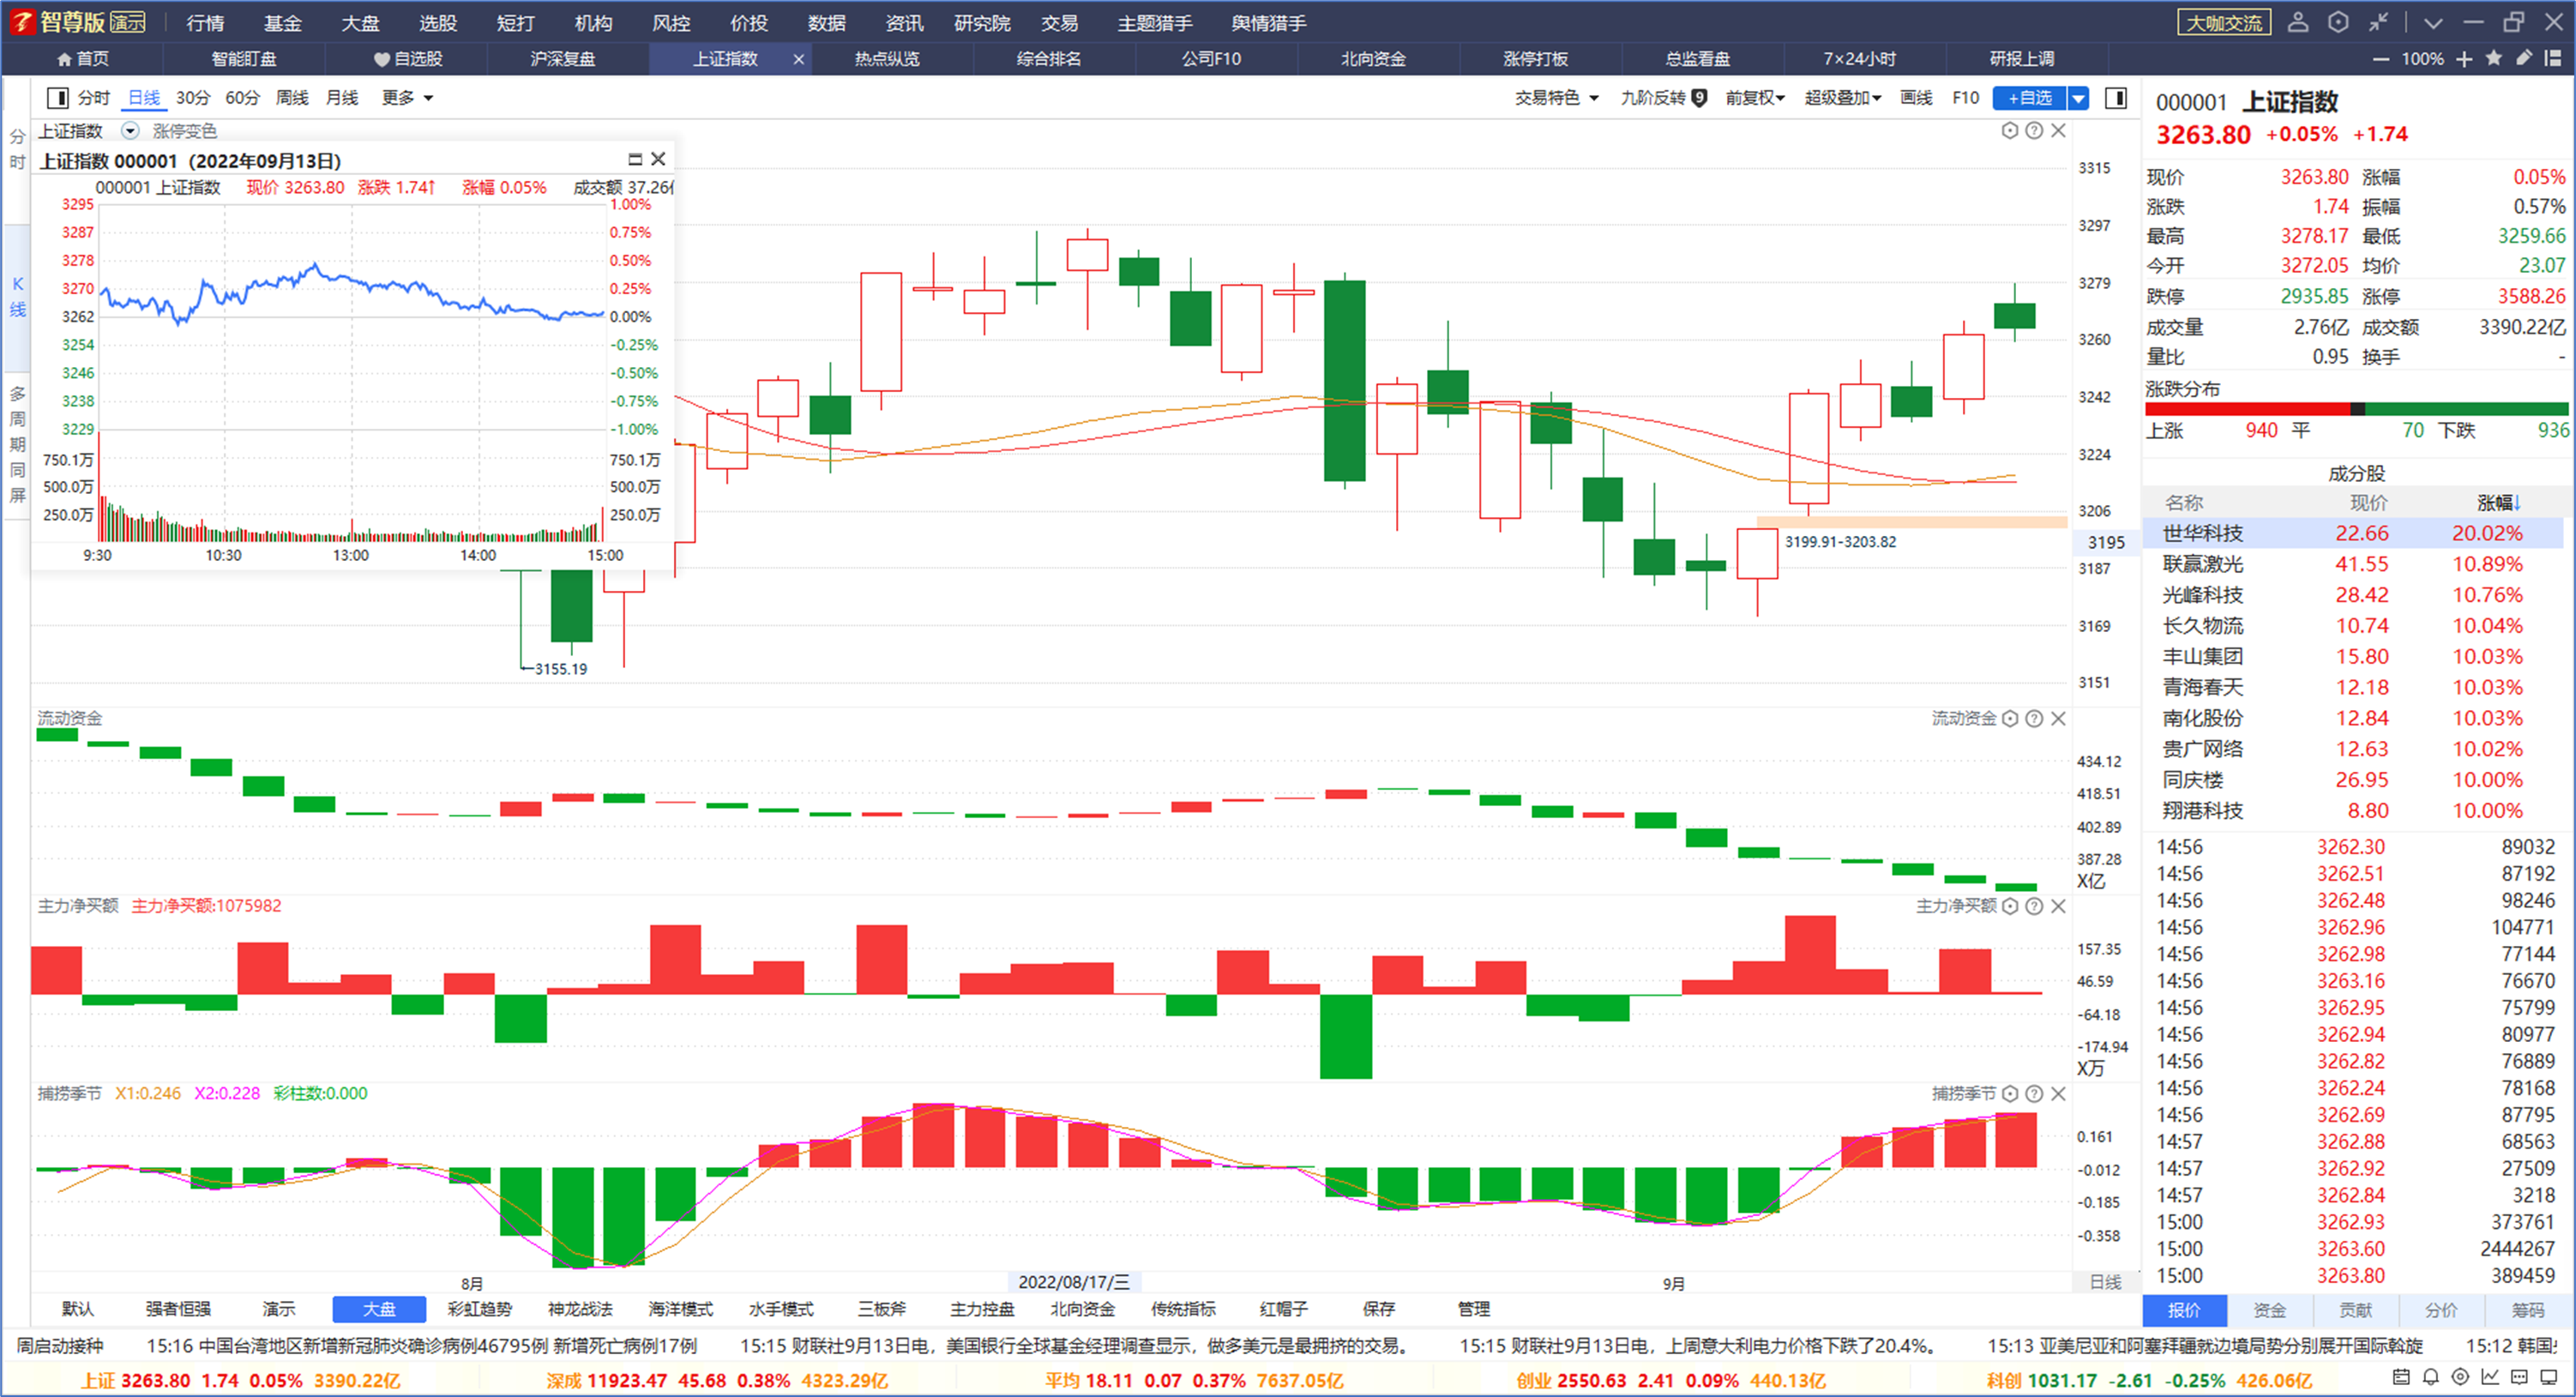Click the +自选 add-to-watchlist button

click(2030, 98)
